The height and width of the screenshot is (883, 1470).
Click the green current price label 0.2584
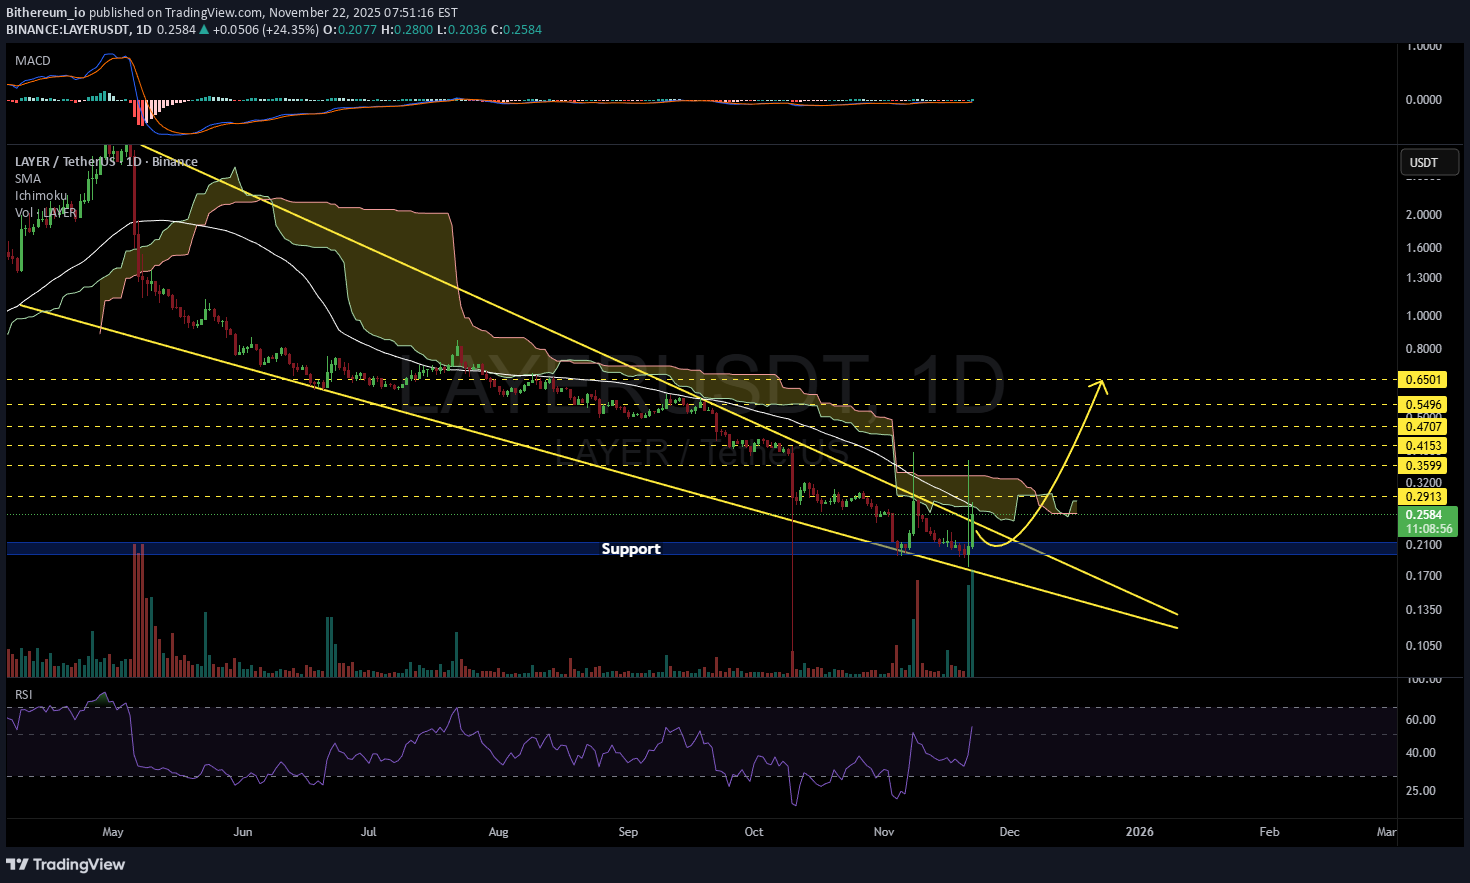(x=1424, y=515)
